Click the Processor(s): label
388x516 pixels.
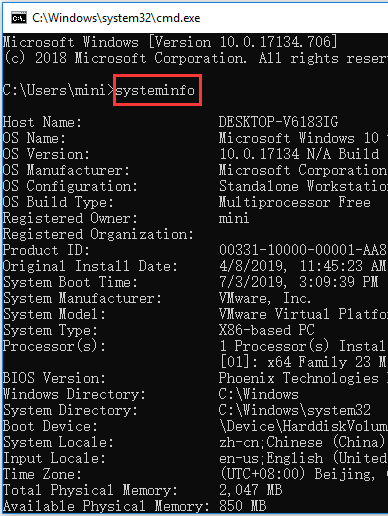click(54, 346)
